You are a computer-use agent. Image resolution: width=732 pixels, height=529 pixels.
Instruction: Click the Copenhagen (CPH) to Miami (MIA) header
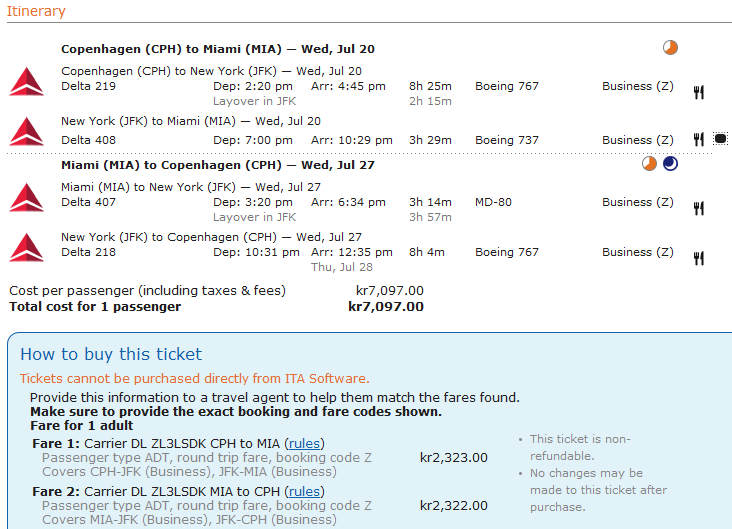(x=218, y=48)
